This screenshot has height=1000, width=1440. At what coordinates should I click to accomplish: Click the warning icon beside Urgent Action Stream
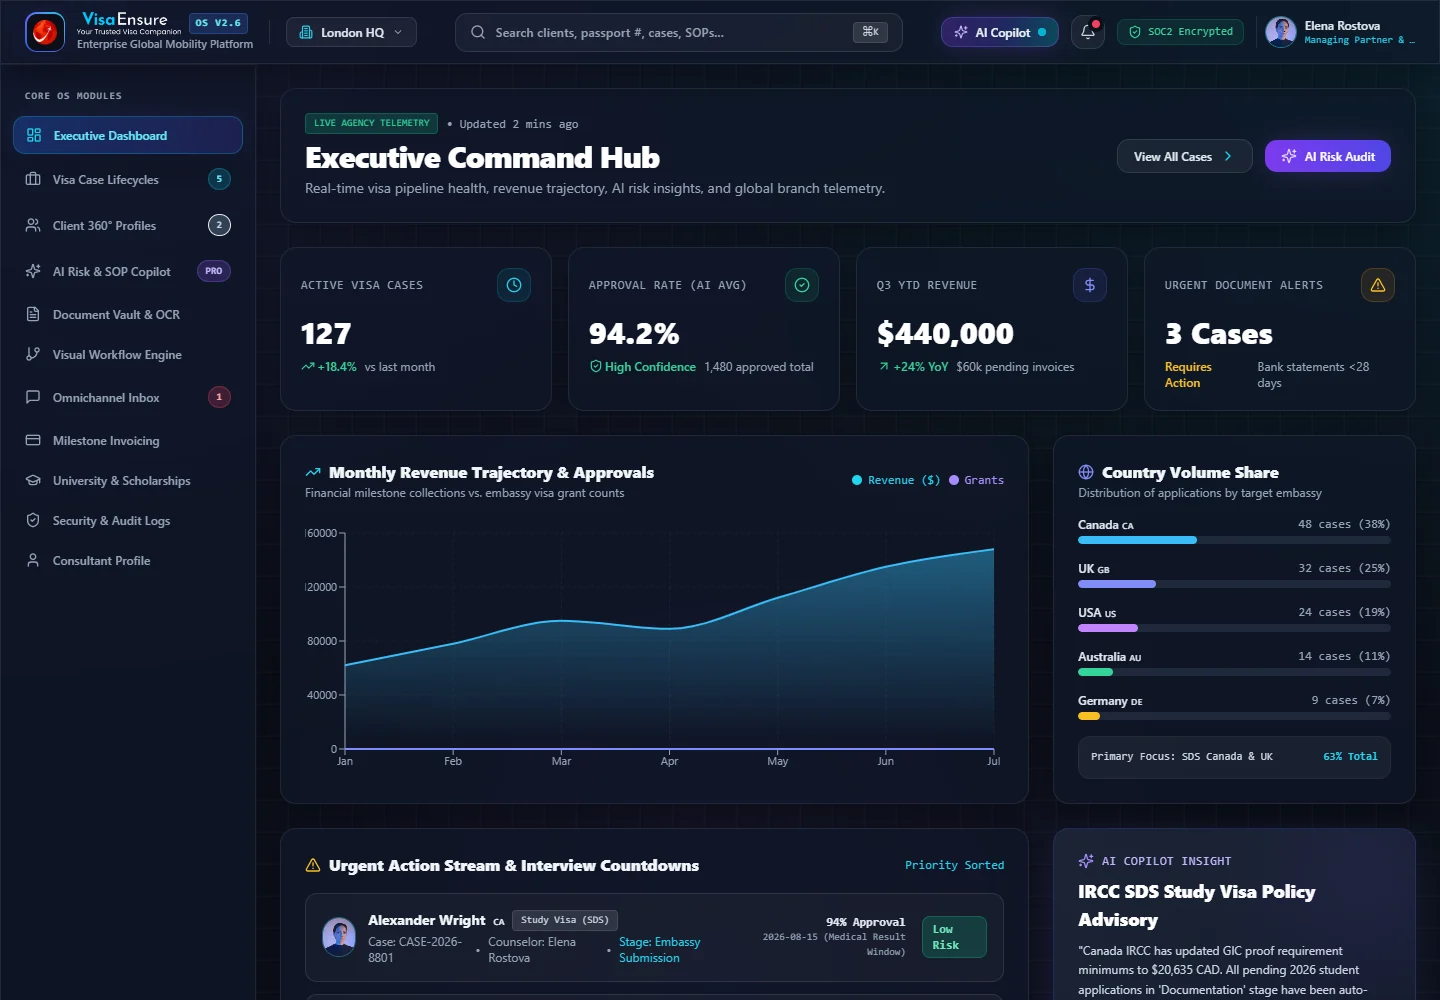tap(313, 865)
